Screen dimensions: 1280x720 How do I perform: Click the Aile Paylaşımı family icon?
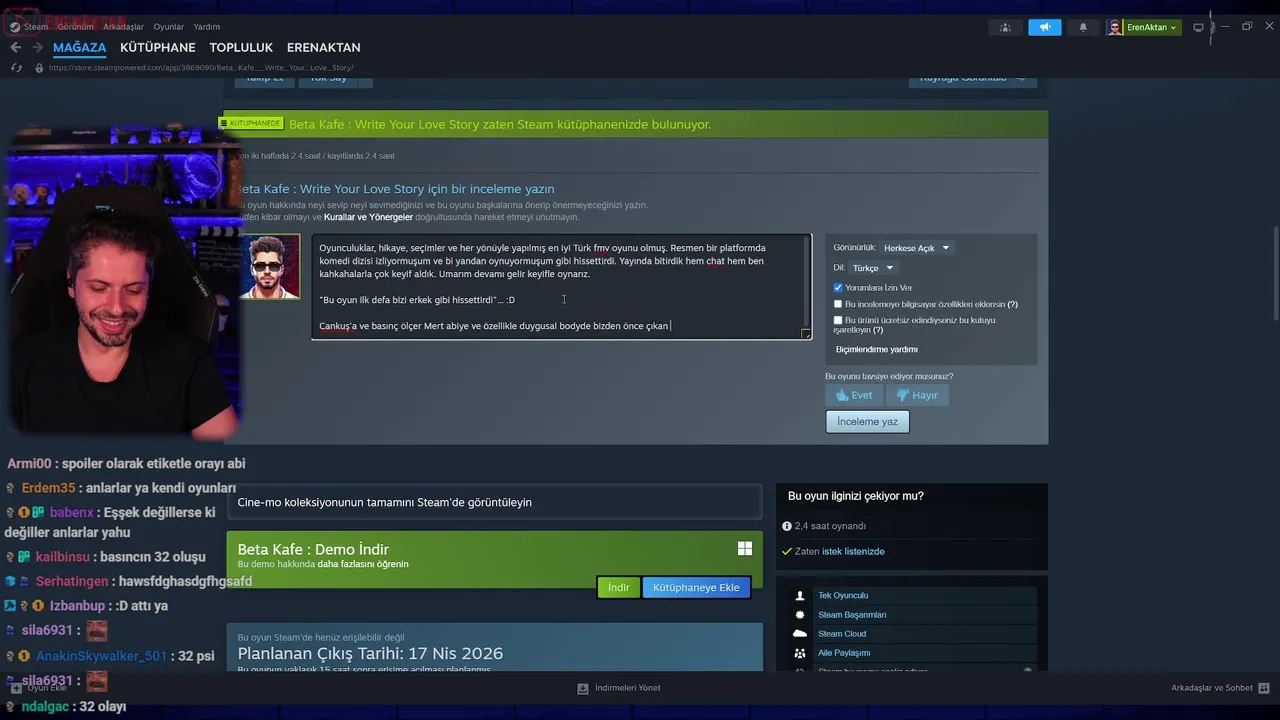coord(800,653)
